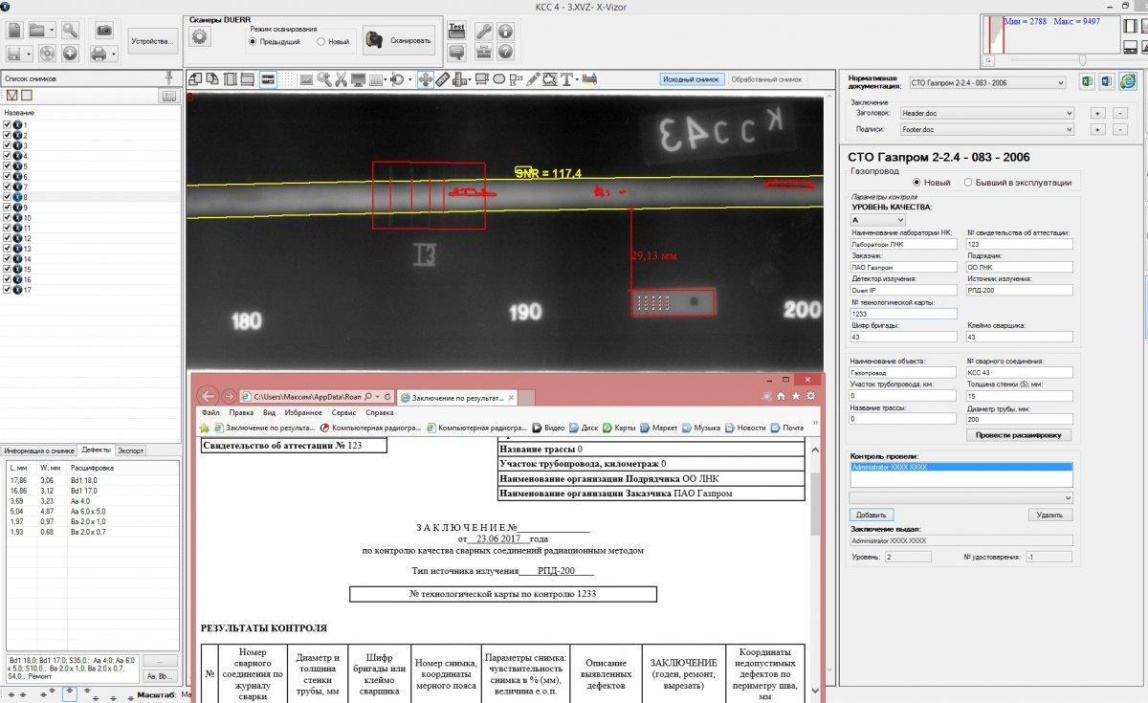
Task: Choose 'Бывший в эксплуатации' pipeline option
Action: [x=968, y=182]
